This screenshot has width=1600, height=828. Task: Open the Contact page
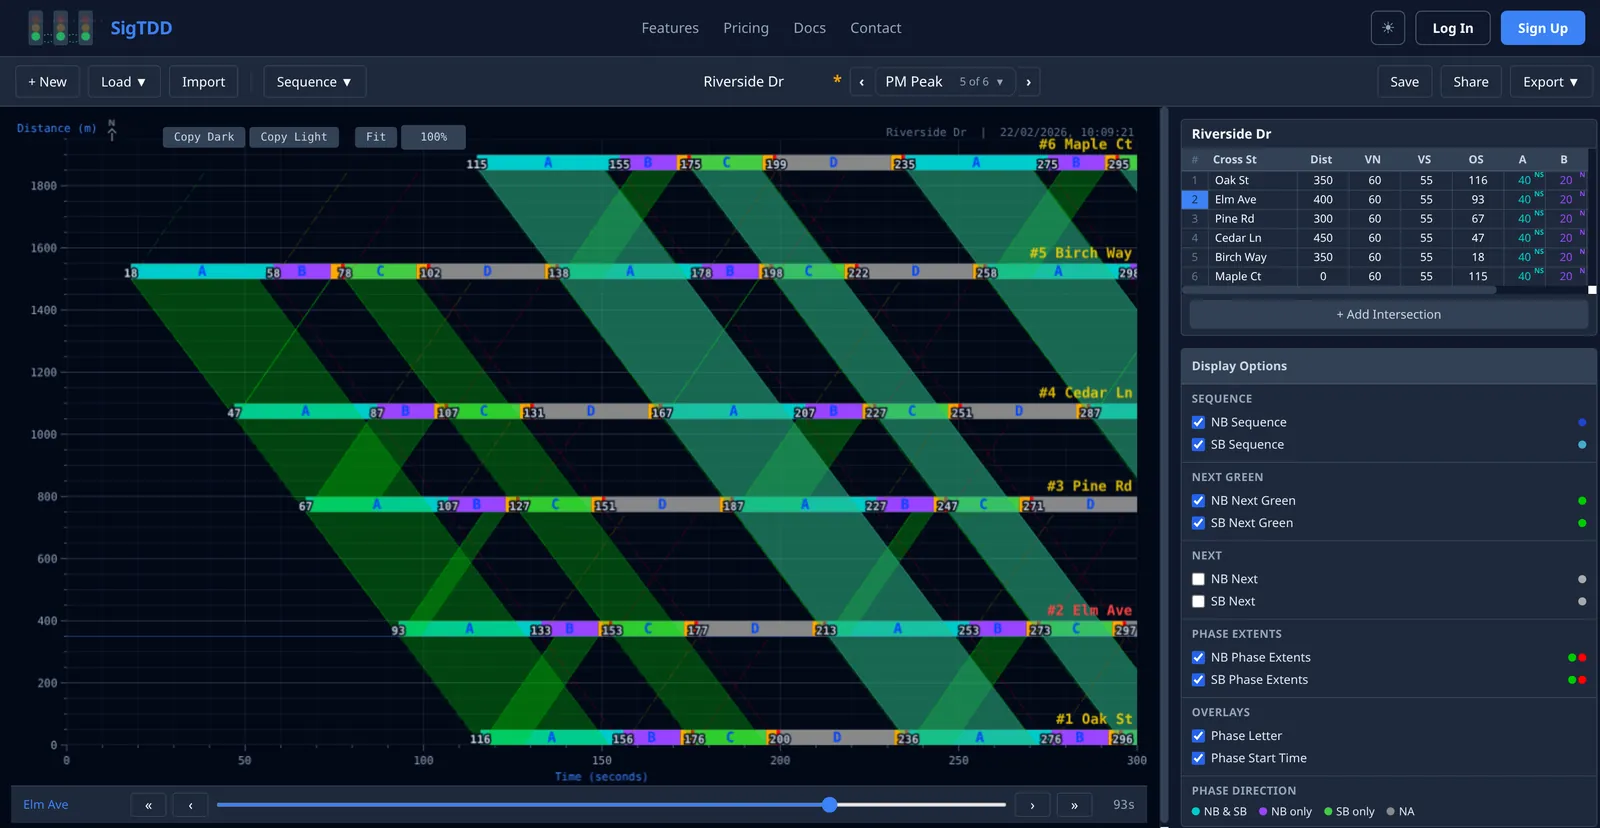[875, 28]
